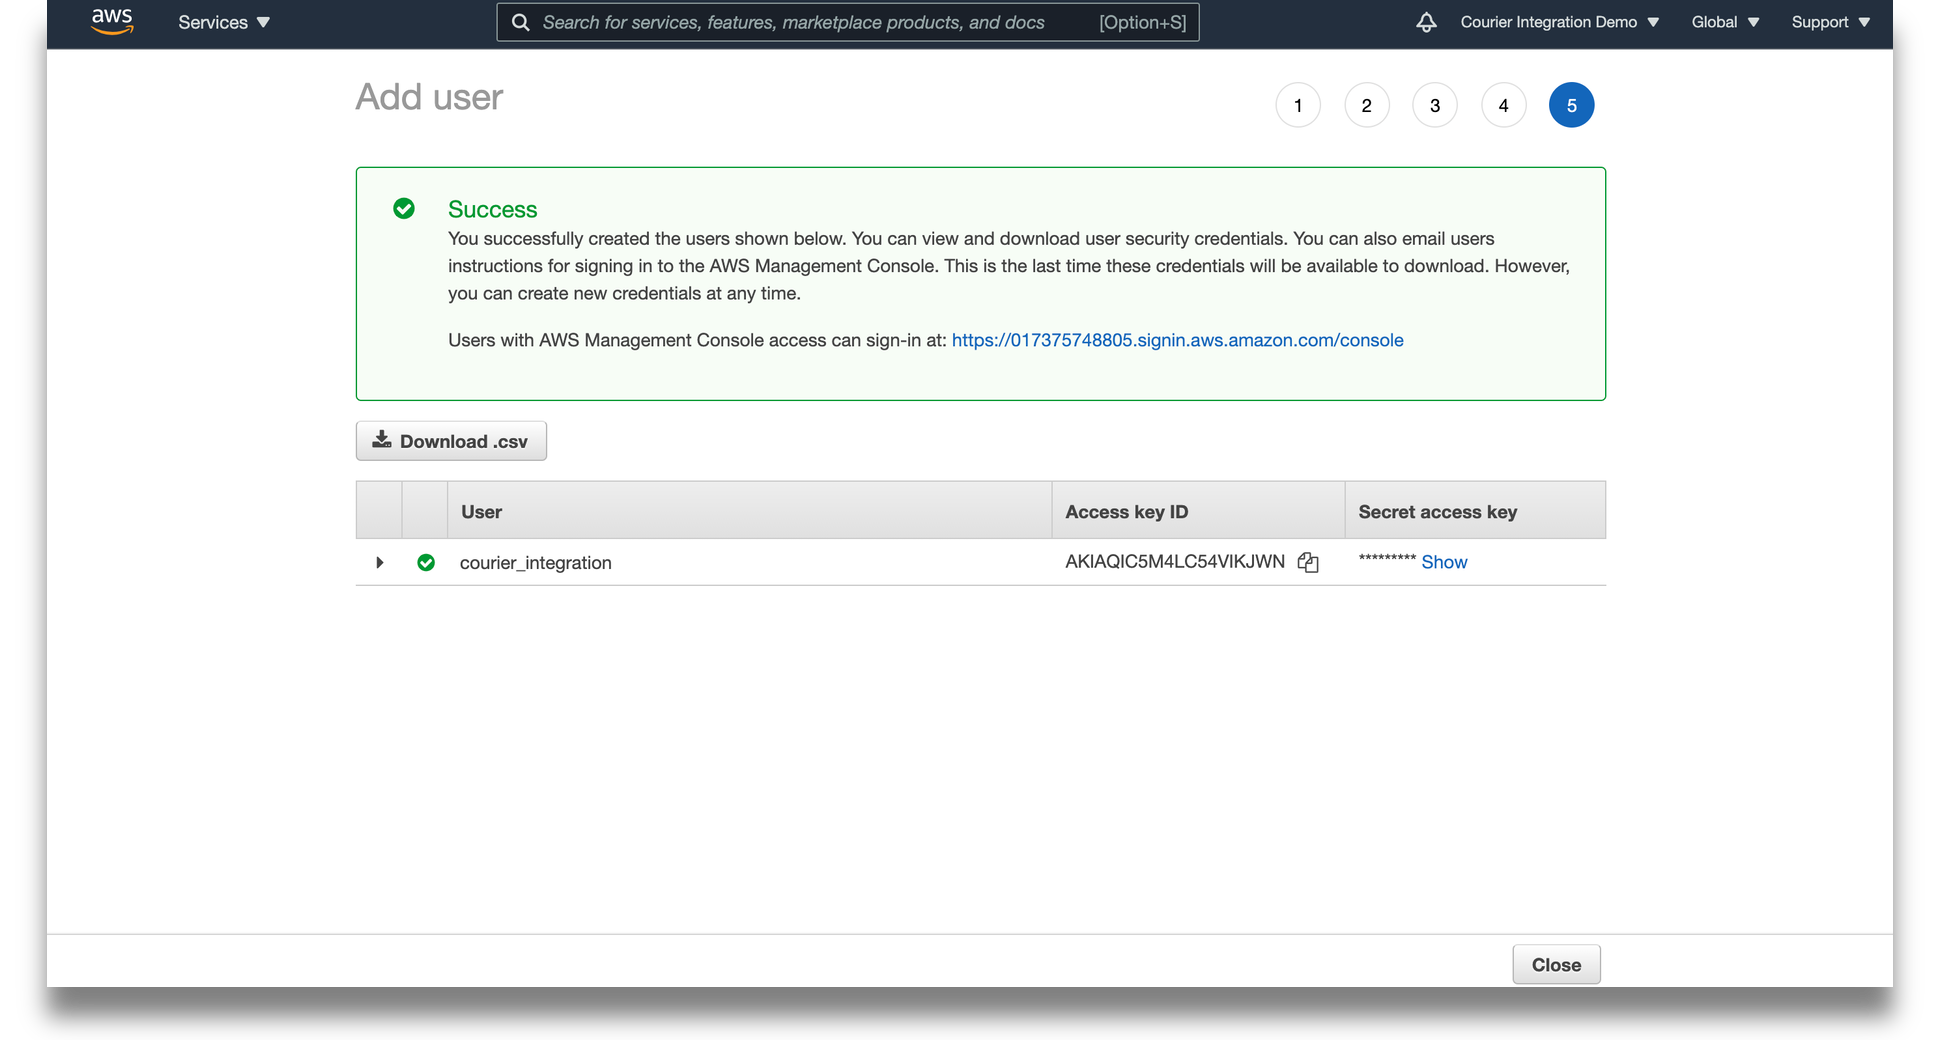Select the active step 5 circle
The image size is (1940, 1040).
[x=1572, y=105]
